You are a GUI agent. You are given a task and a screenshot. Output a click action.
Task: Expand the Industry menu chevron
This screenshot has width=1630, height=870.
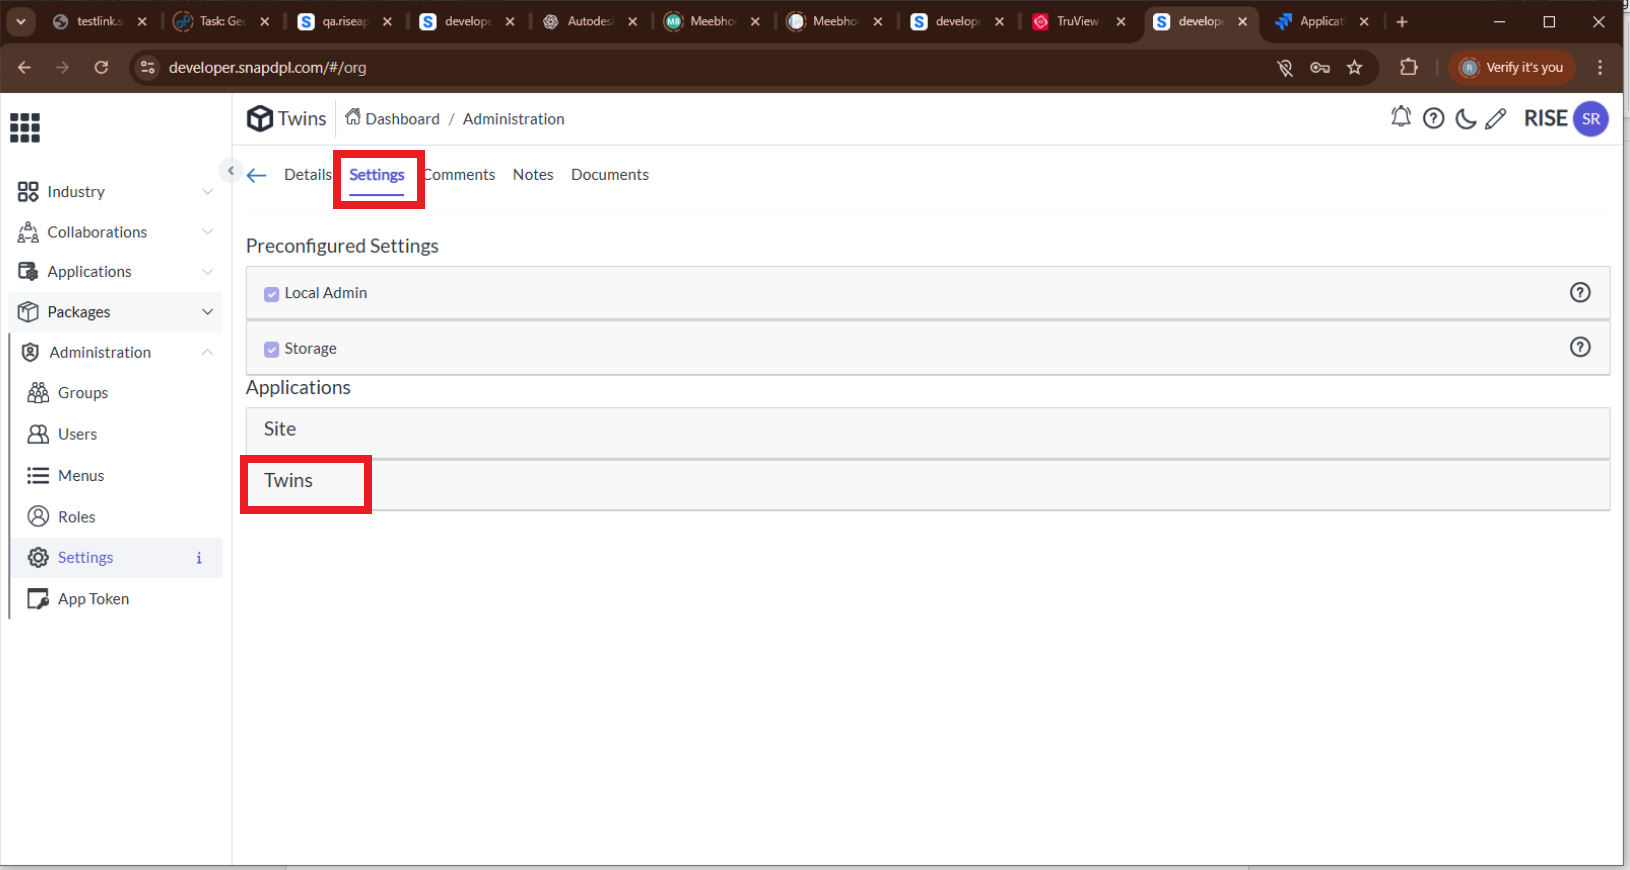pyautogui.click(x=207, y=192)
